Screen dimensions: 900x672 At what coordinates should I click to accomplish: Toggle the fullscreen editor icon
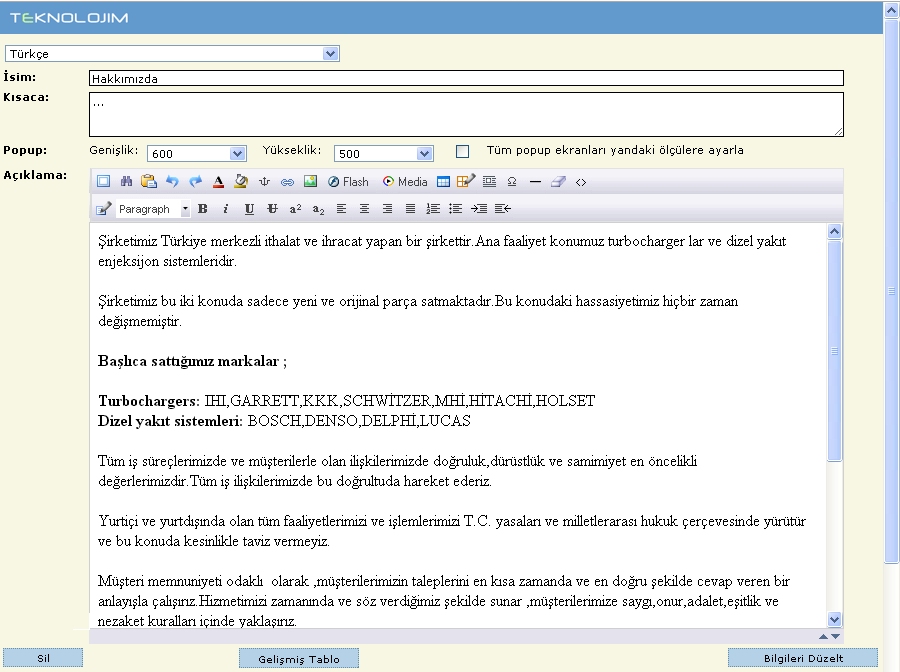pos(103,182)
